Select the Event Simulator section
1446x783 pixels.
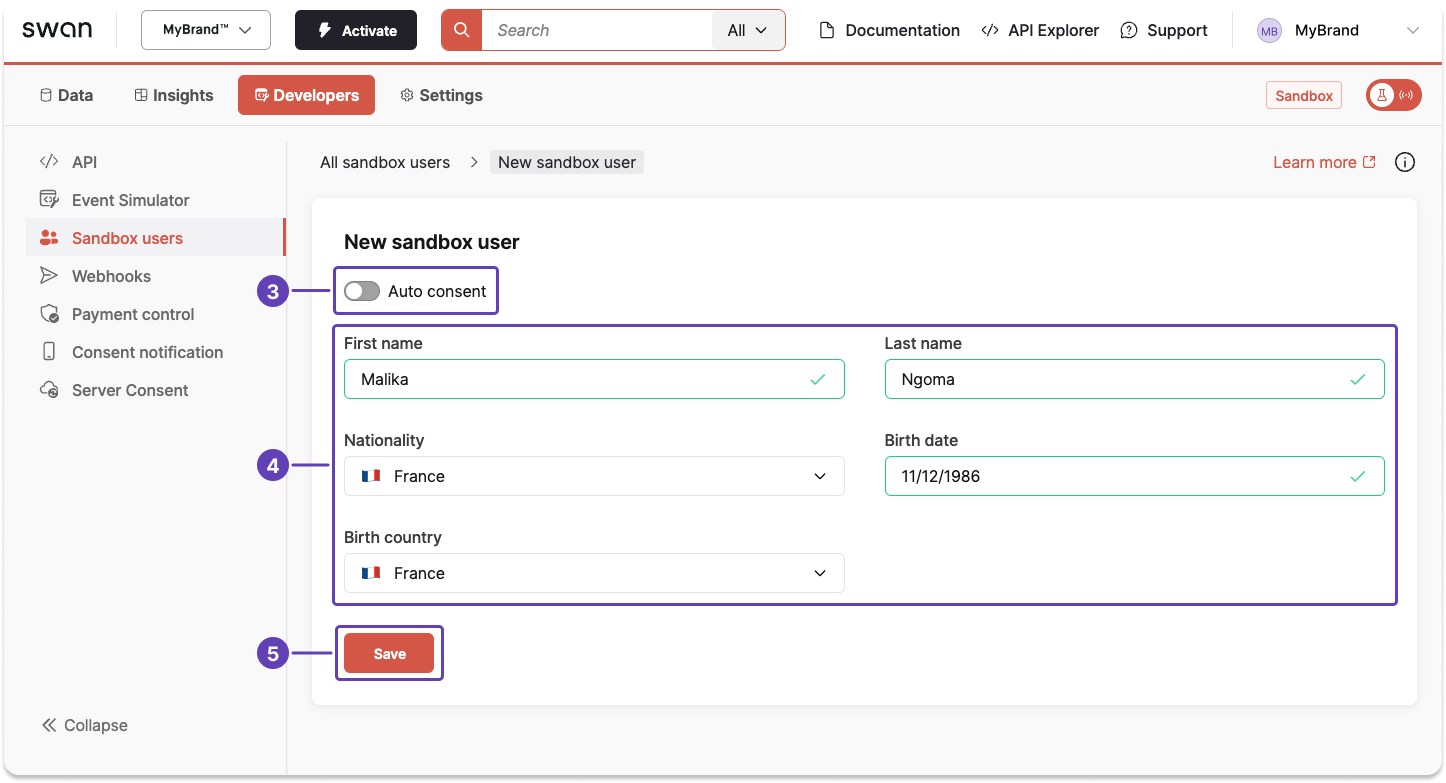point(130,199)
